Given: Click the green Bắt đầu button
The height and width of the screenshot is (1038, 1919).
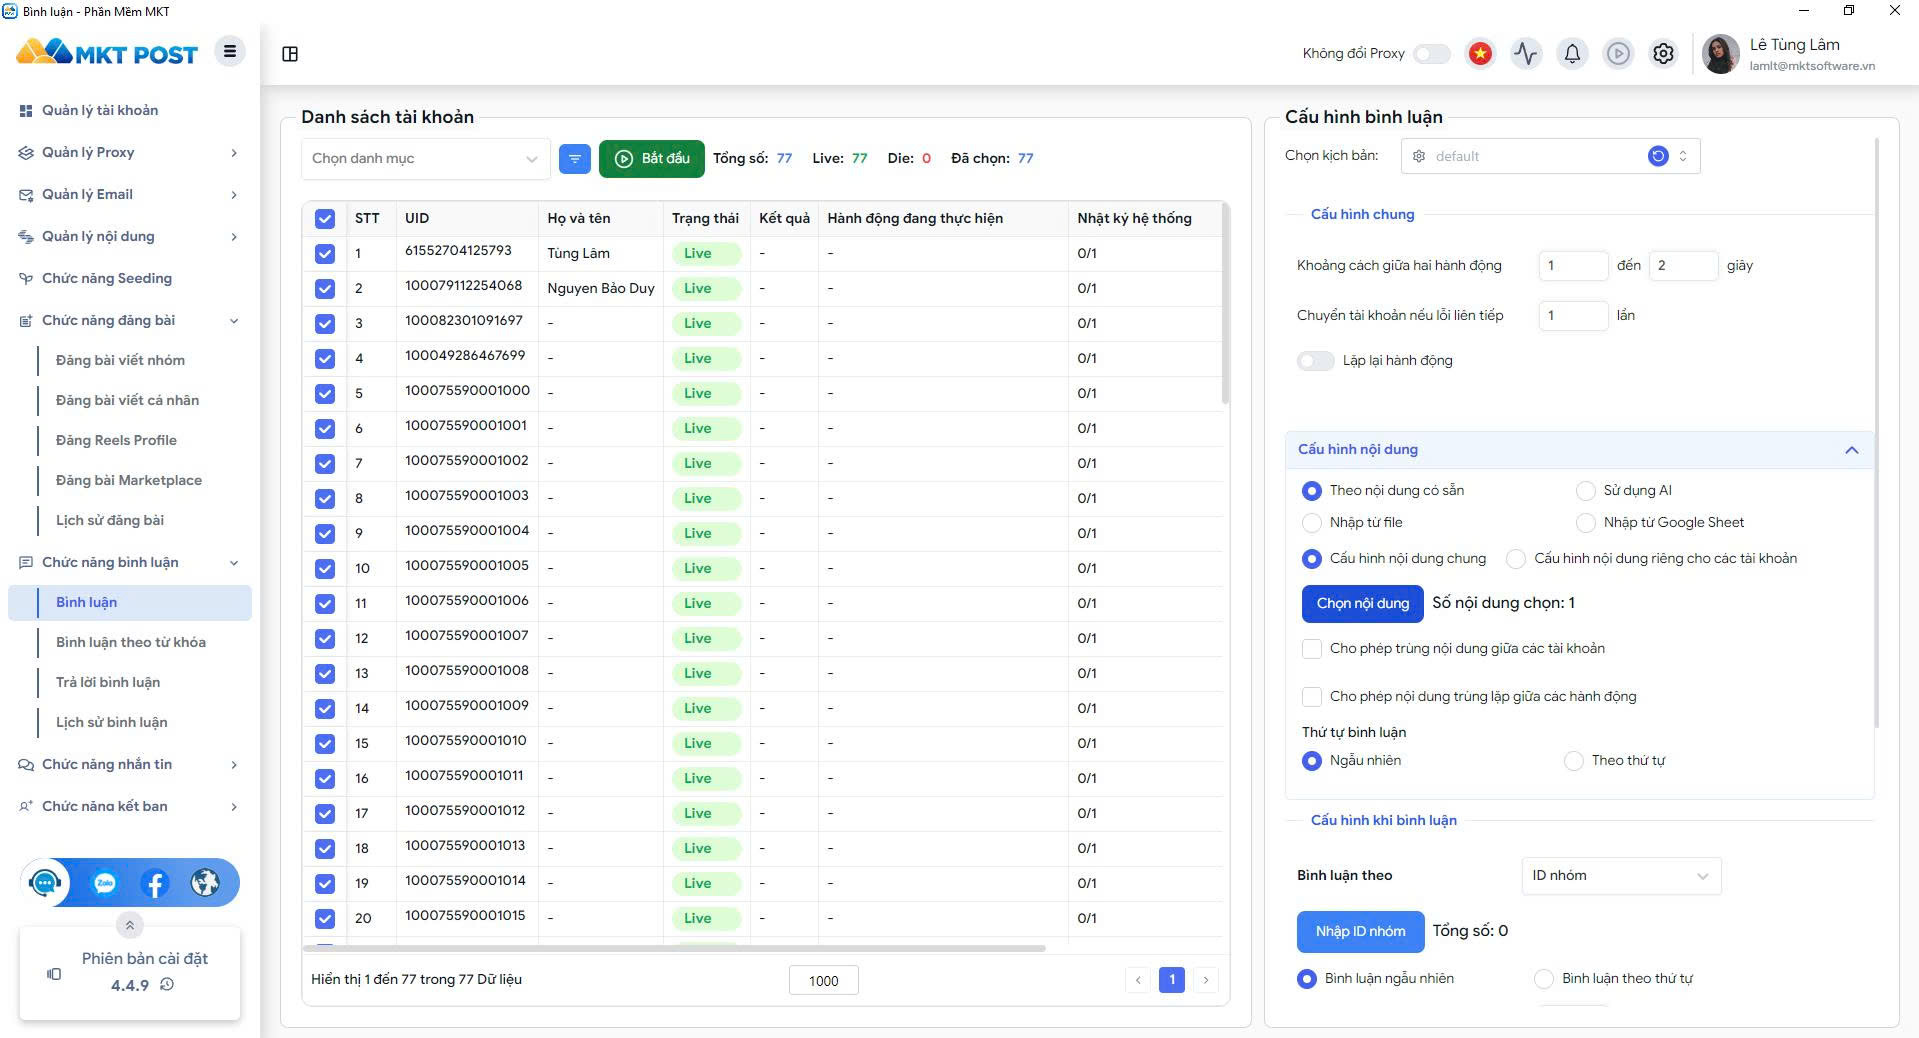Looking at the screenshot, I should (651, 159).
